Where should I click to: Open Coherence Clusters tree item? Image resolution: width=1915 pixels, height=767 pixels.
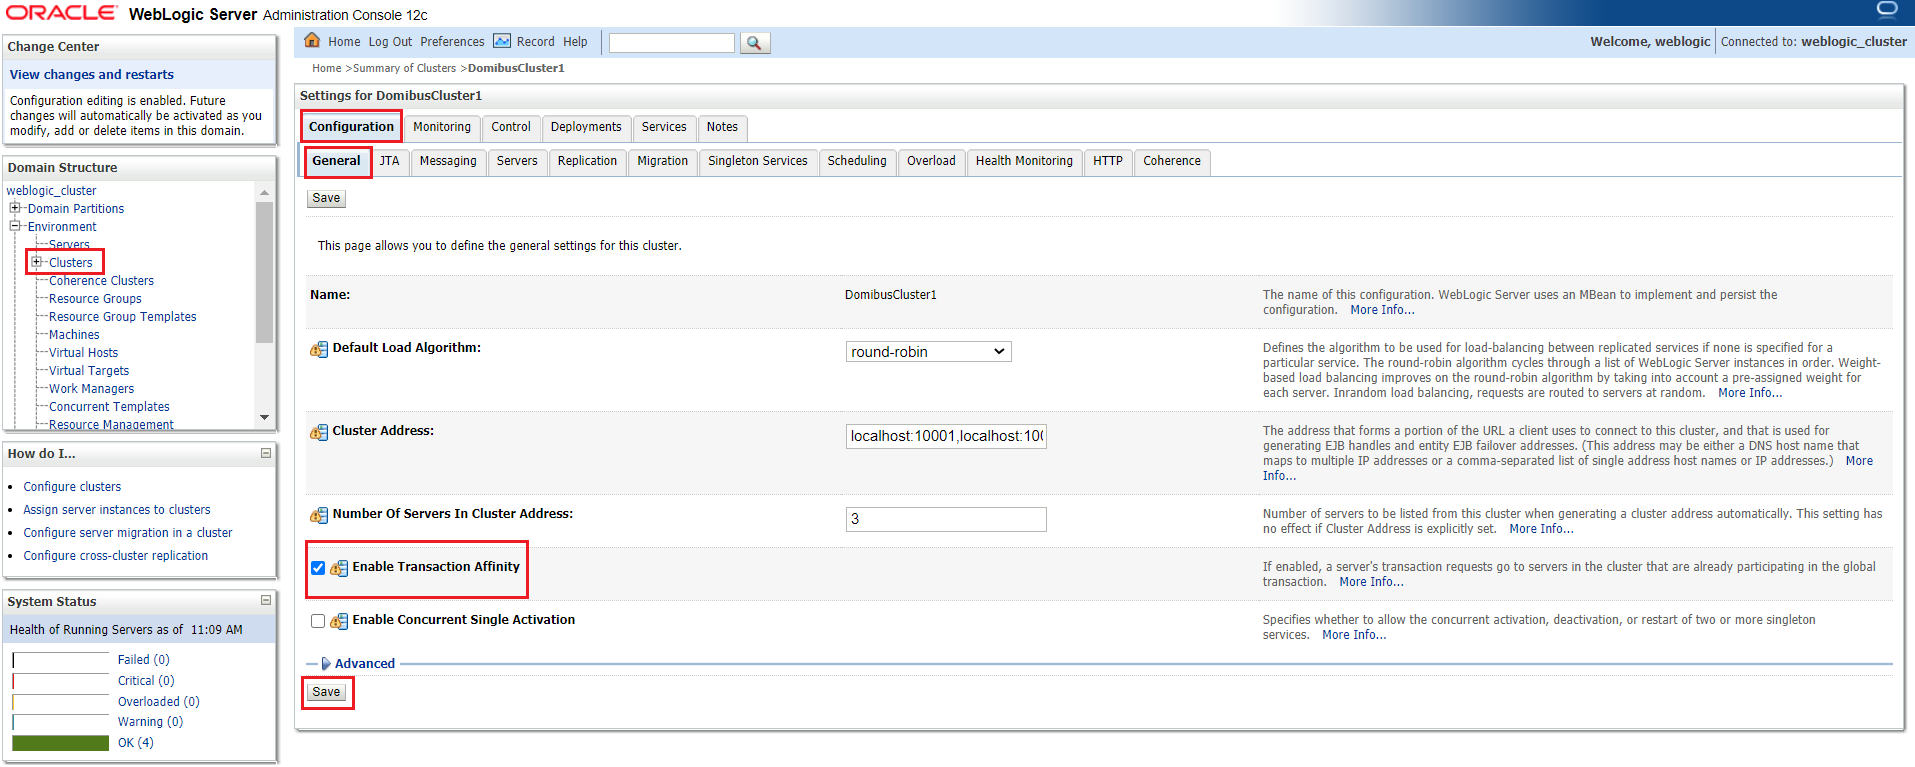(x=101, y=281)
